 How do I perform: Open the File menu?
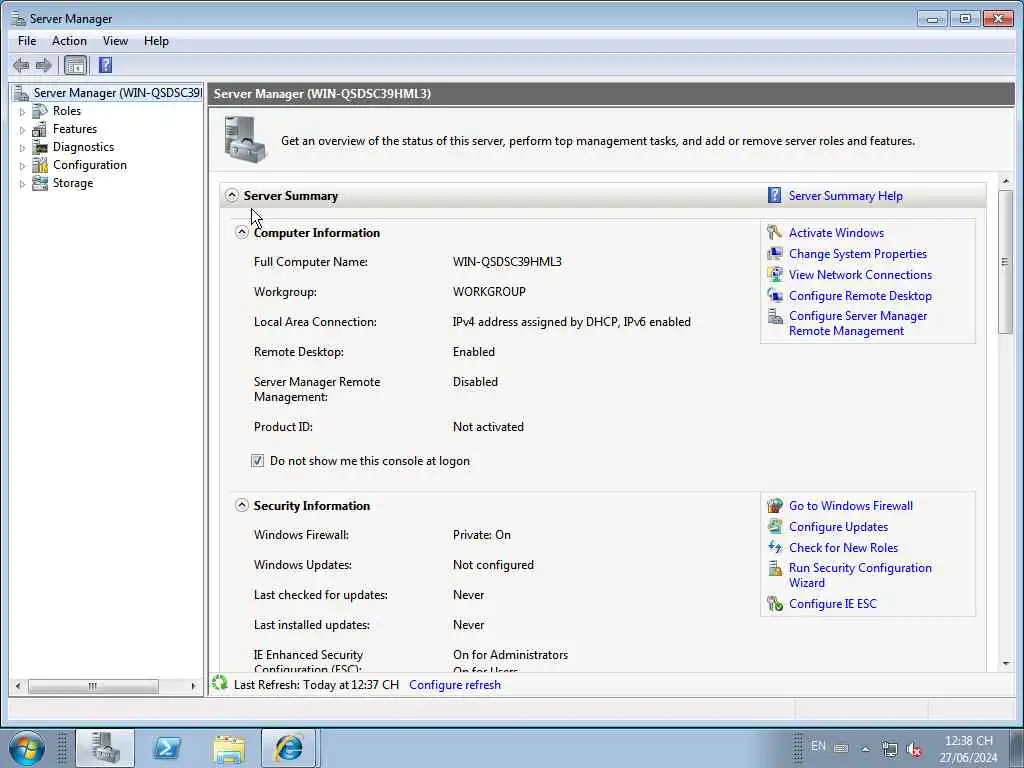pos(27,40)
